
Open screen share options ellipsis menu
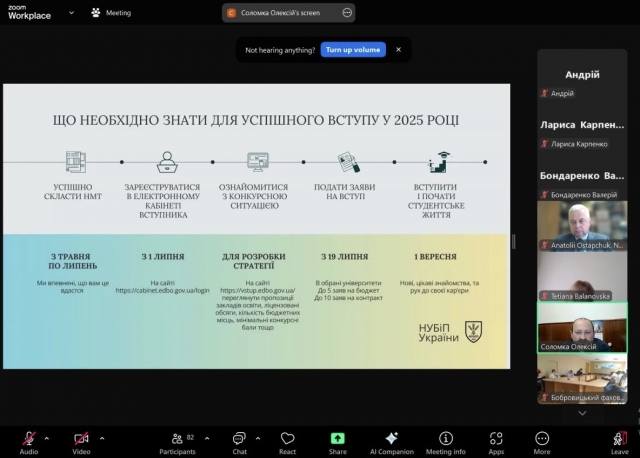pos(346,13)
